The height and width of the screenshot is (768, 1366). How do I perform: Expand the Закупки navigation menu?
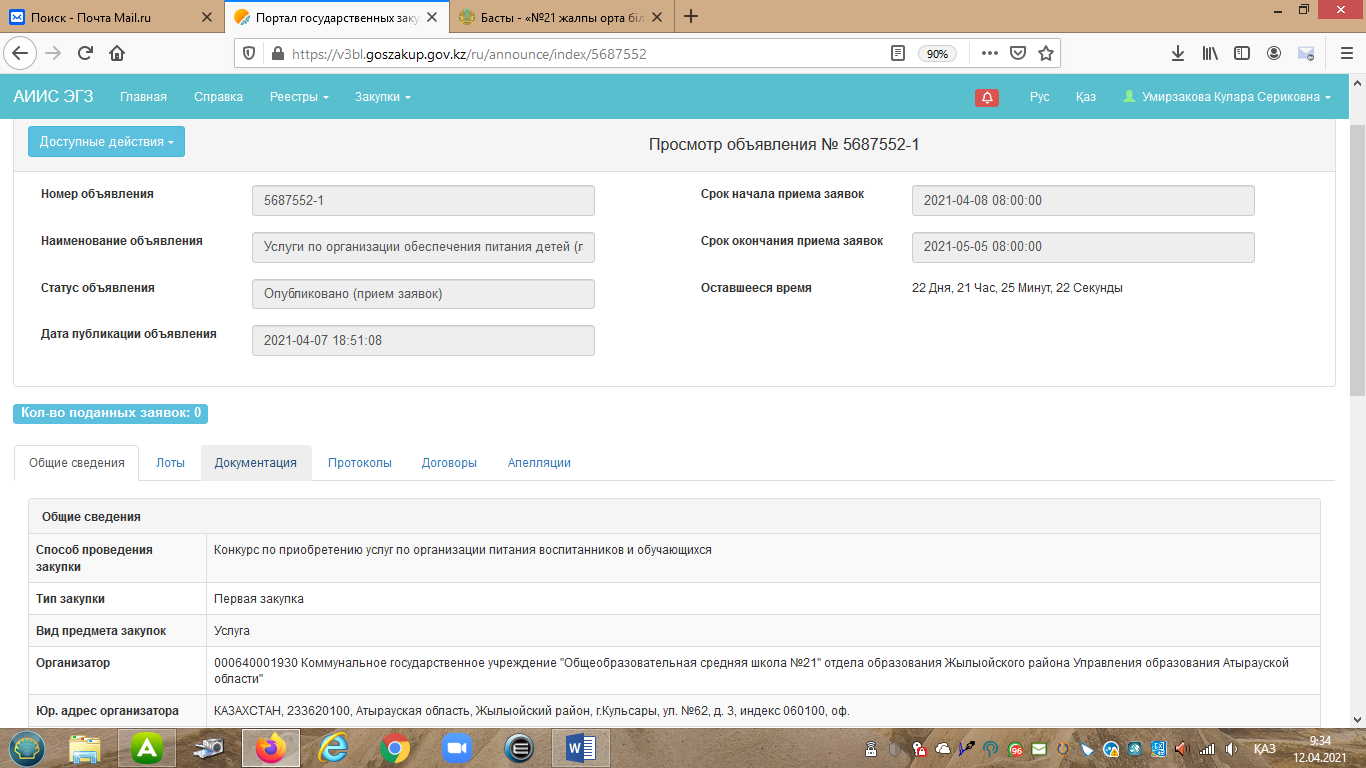[382, 97]
